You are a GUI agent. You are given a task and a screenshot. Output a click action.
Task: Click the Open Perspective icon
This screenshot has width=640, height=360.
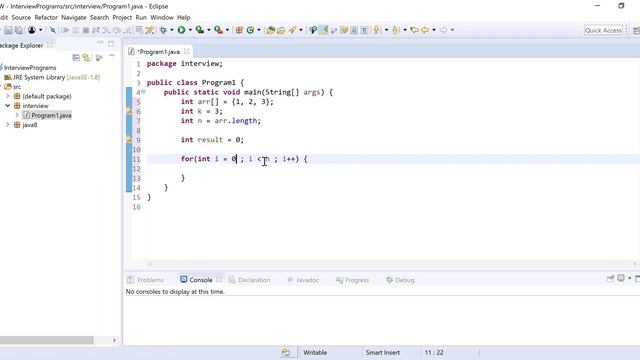click(636, 30)
